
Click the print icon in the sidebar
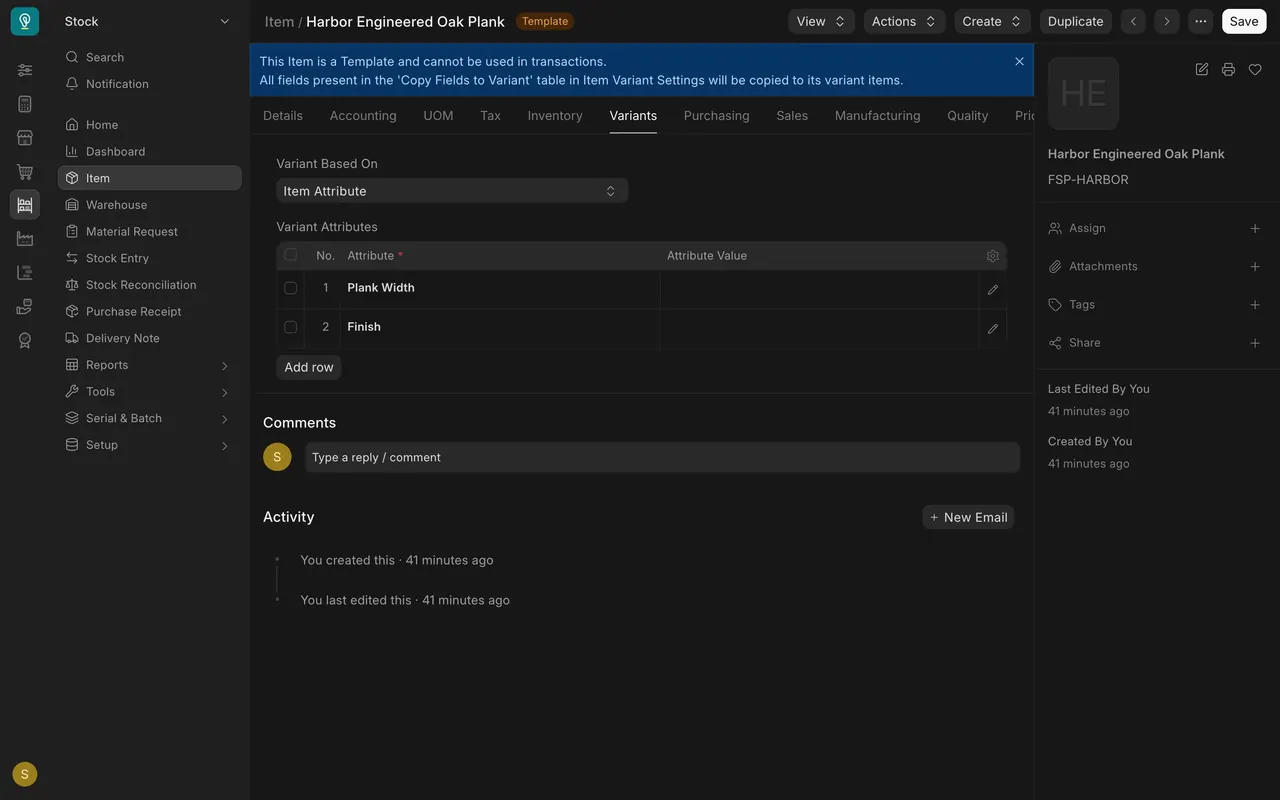coord(1228,69)
